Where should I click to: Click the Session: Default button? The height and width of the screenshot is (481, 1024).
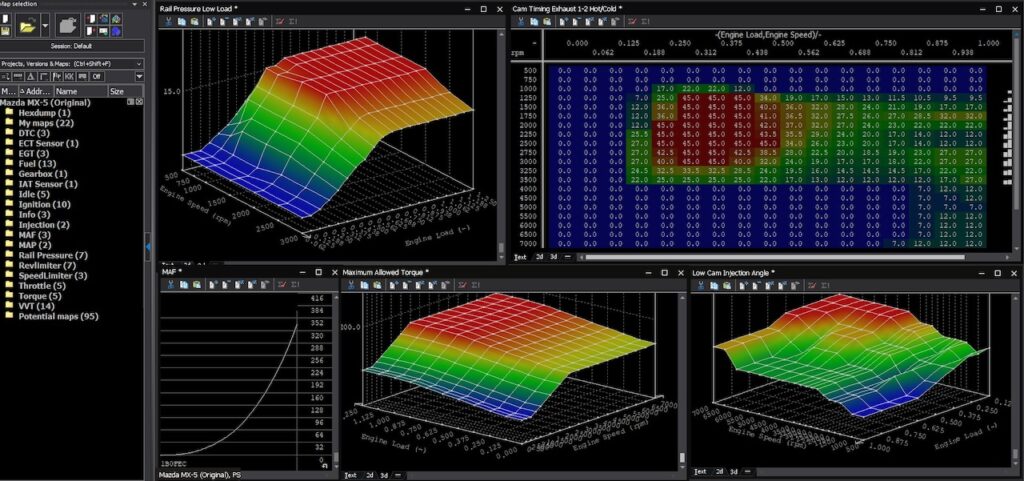tap(71, 46)
